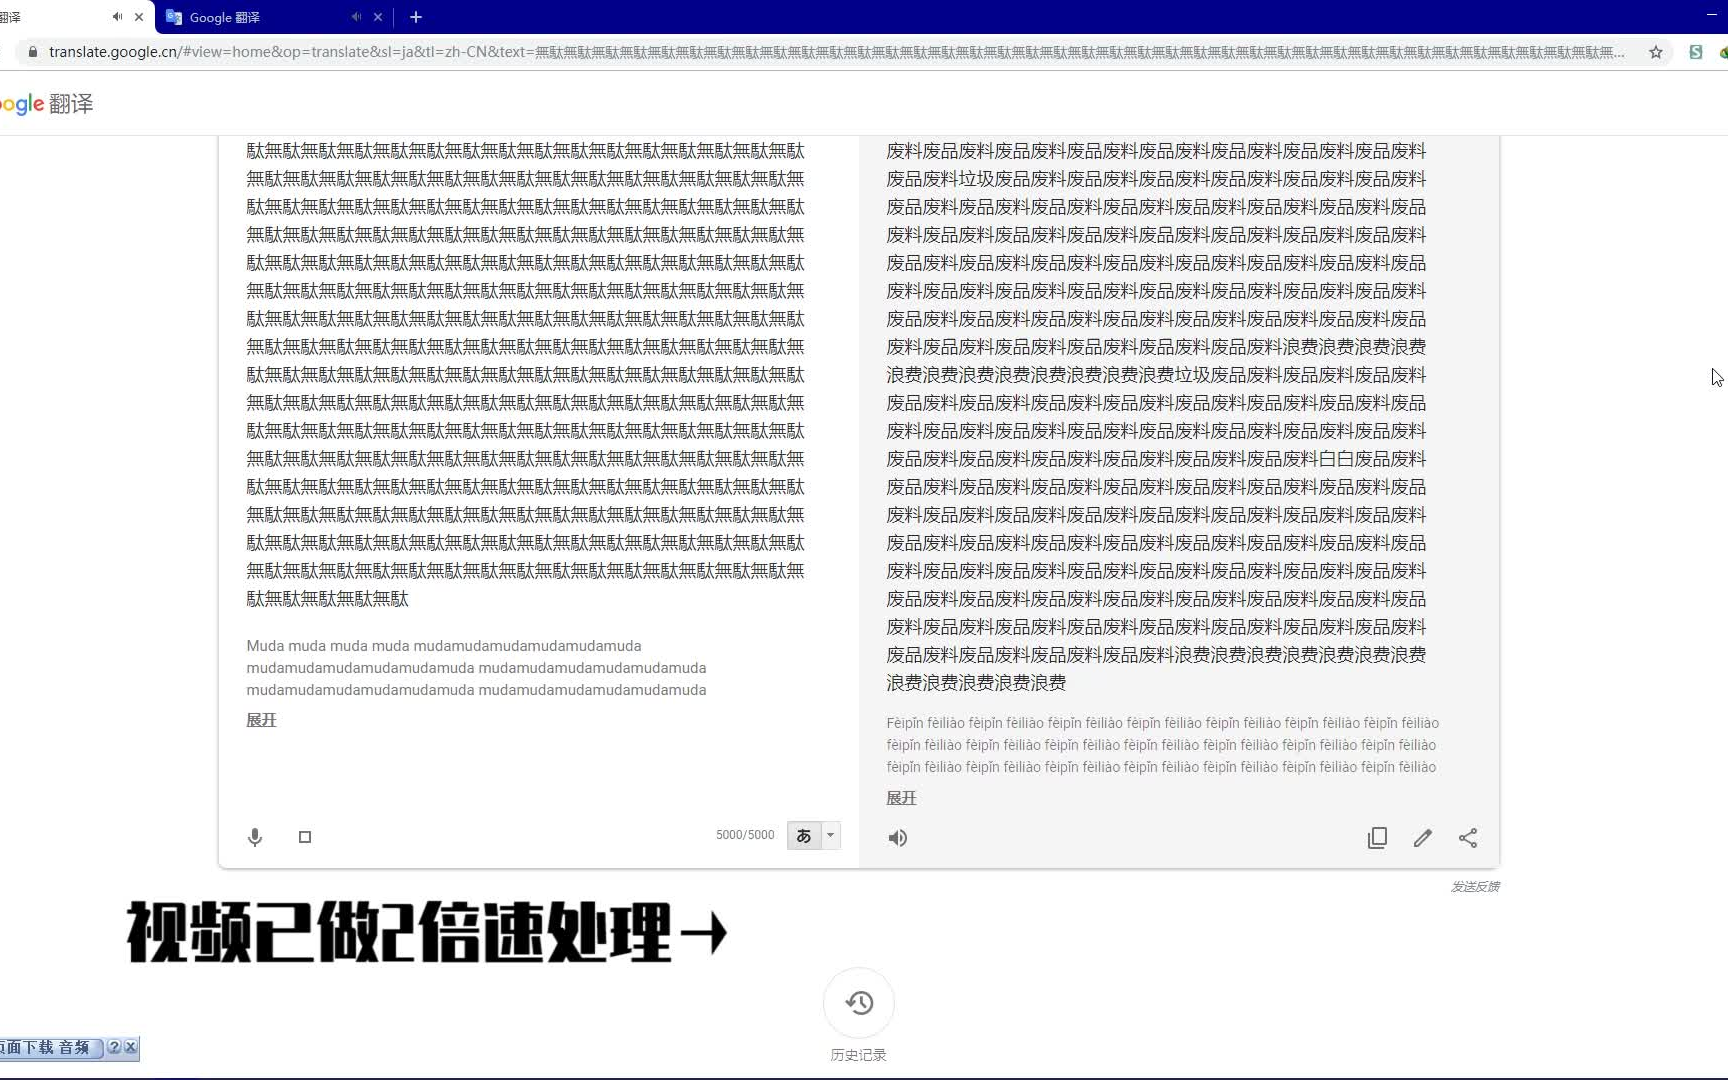Mute the second Google 翻译 tab audio

point(356,17)
